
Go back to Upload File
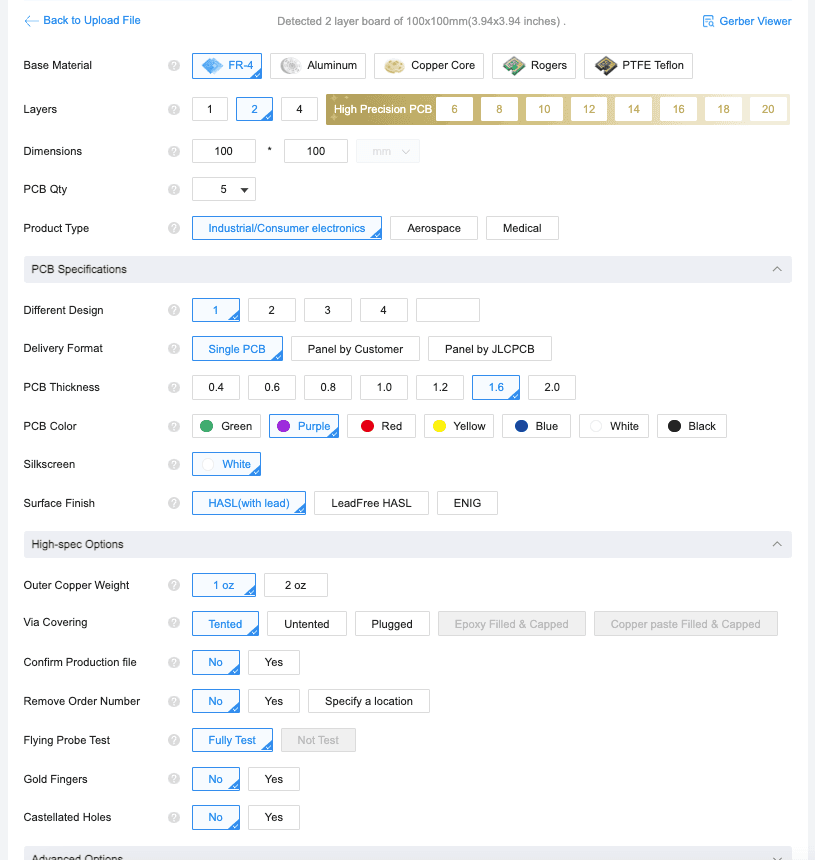coord(92,20)
